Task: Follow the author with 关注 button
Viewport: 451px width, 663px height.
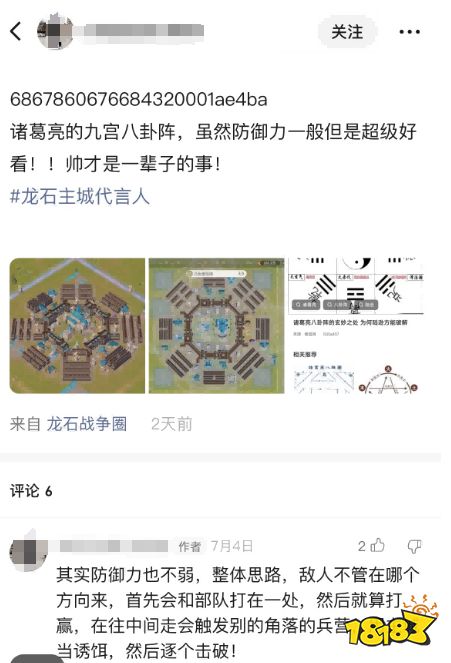Action: (x=347, y=32)
